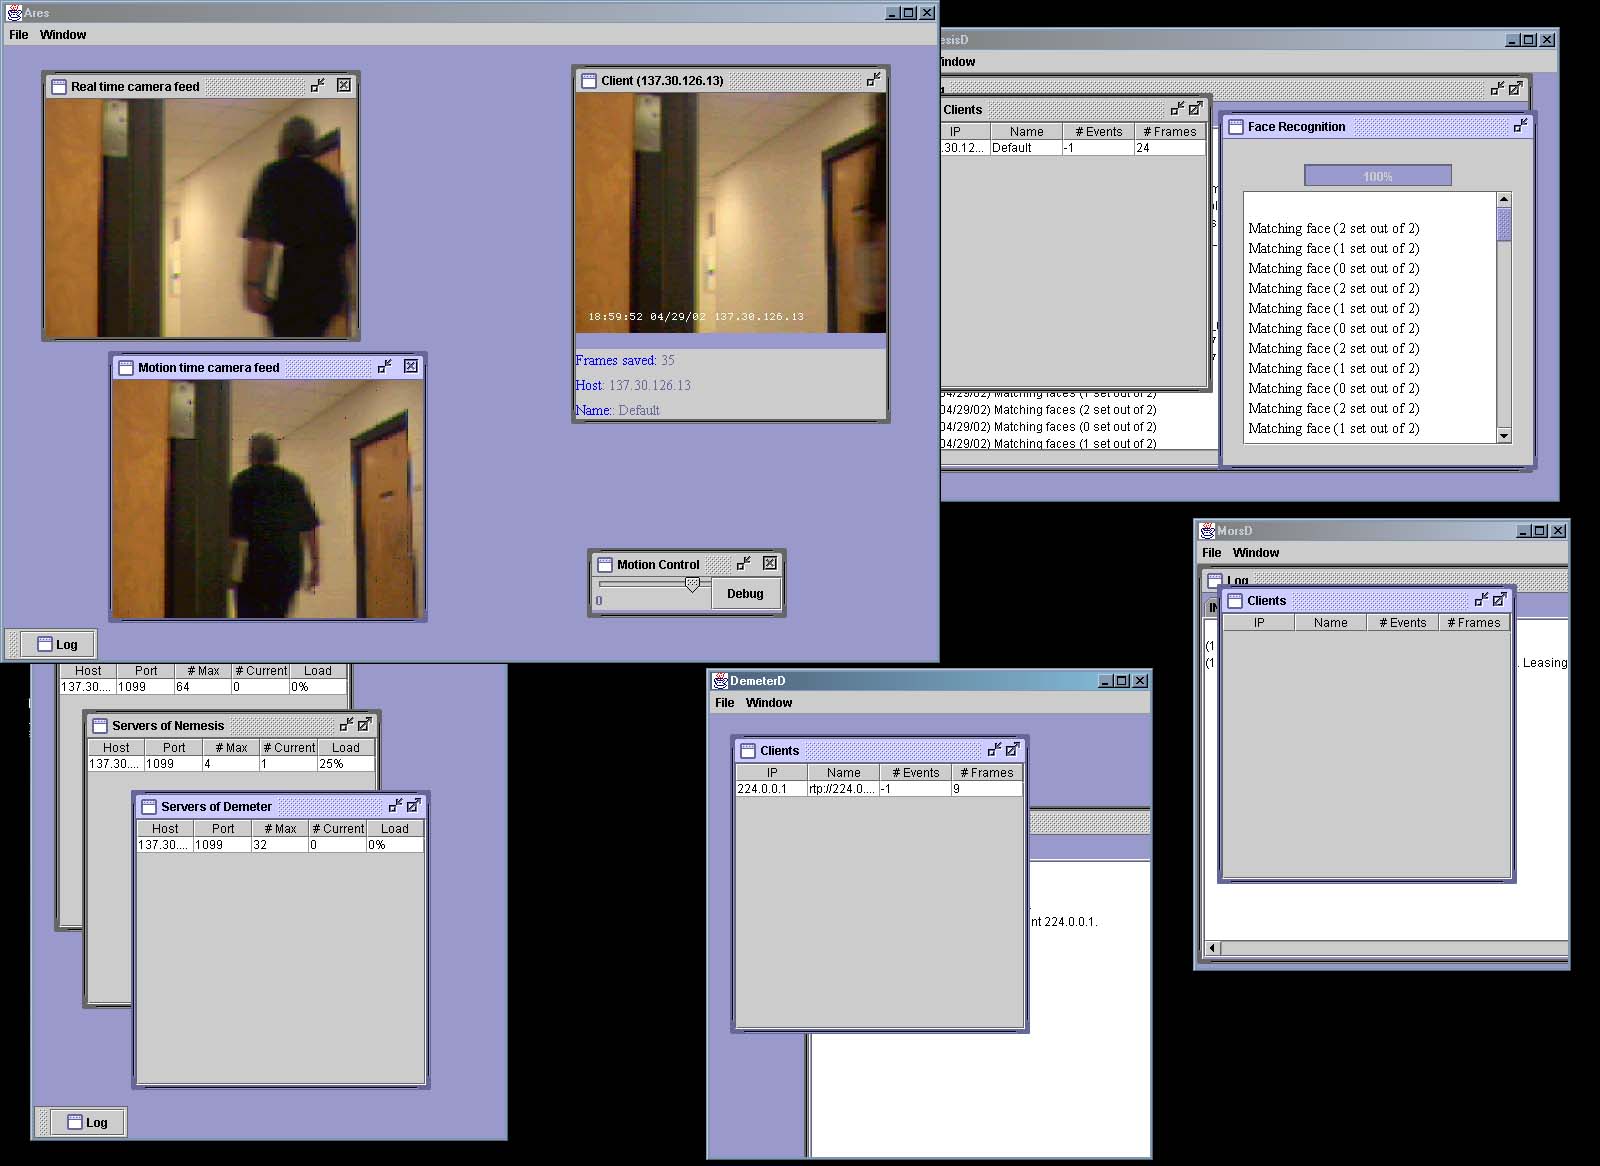Click the IP column header in DemeterD Clients
Screen dimensions: 1600x1166
[x=772, y=773]
